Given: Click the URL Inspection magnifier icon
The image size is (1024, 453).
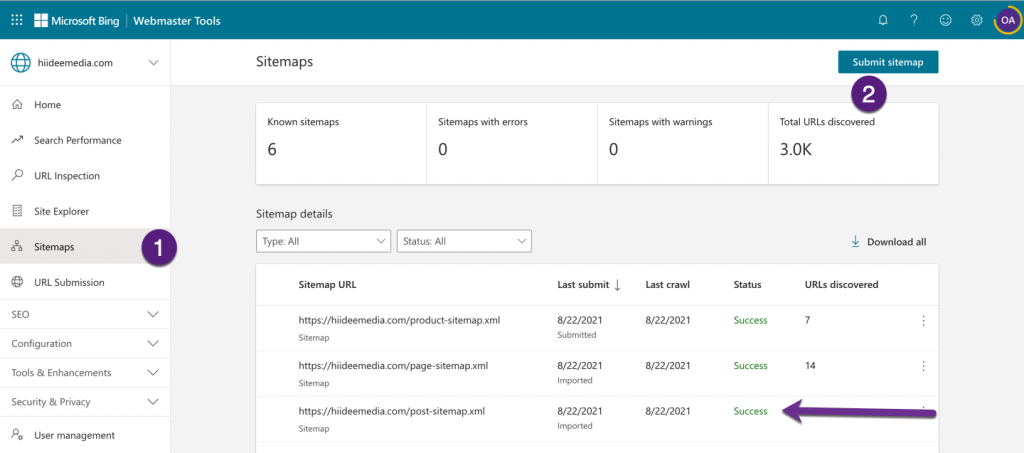Looking at the screenshot, I should tap(18, 176).
